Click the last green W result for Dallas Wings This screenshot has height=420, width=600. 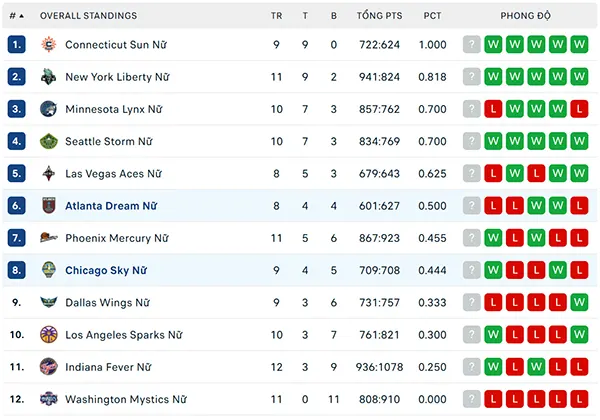(579, 303)
